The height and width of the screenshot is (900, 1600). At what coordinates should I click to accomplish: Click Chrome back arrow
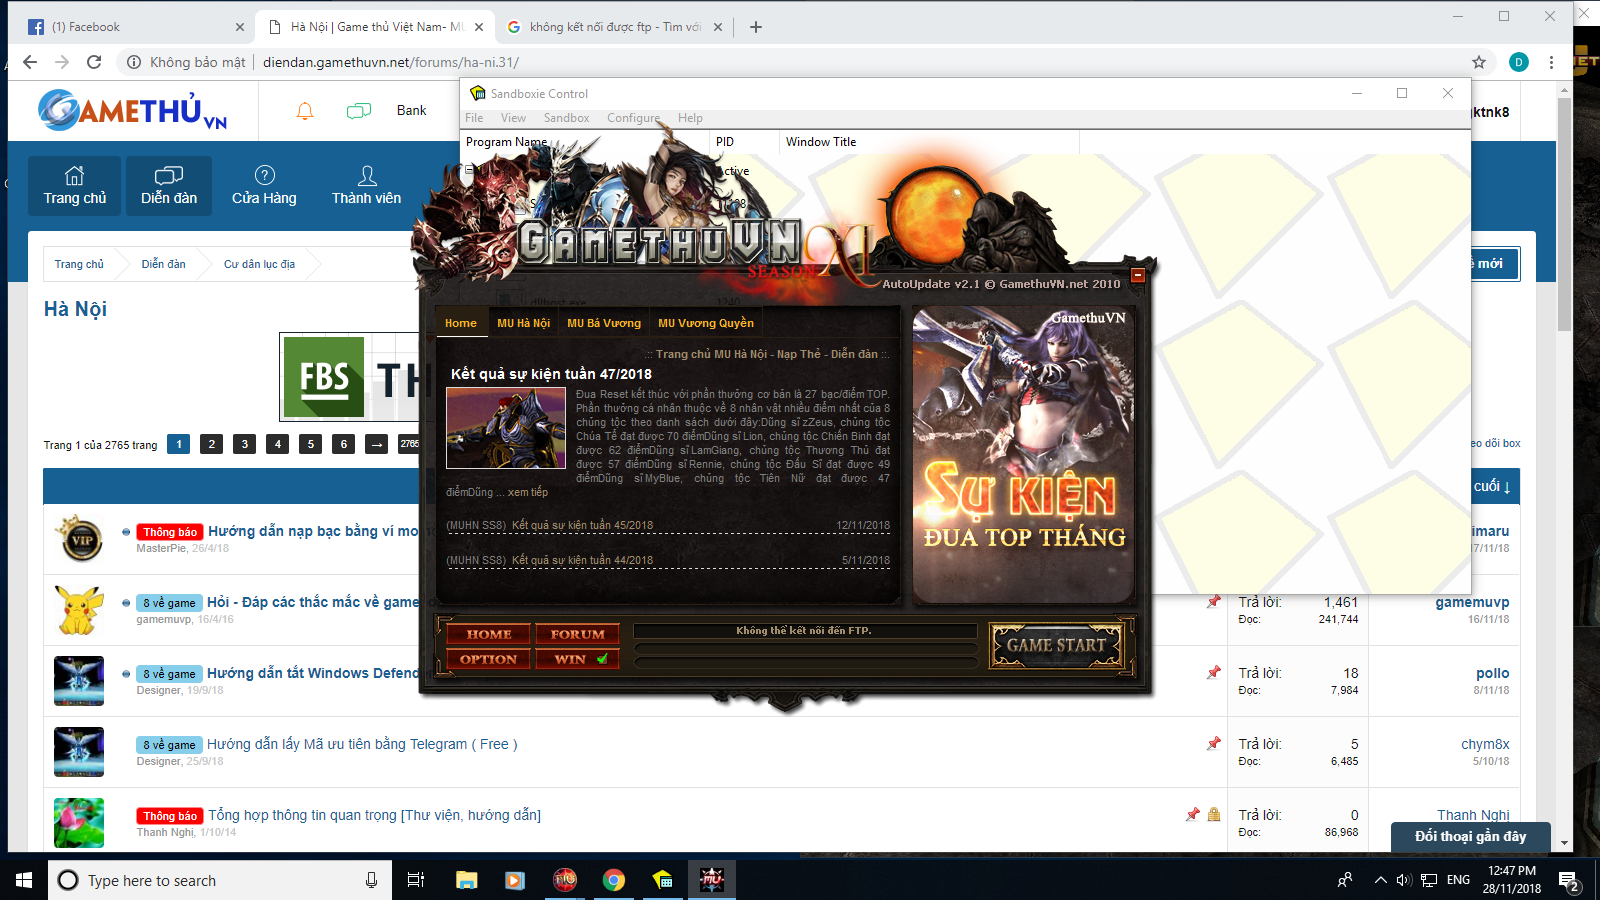point(30,62)
